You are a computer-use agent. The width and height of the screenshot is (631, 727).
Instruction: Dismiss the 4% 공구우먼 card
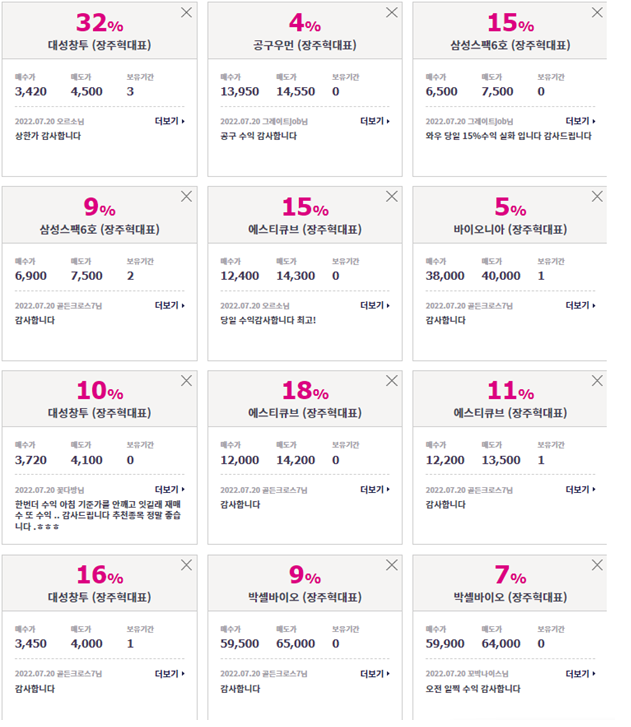click(392, 13)
